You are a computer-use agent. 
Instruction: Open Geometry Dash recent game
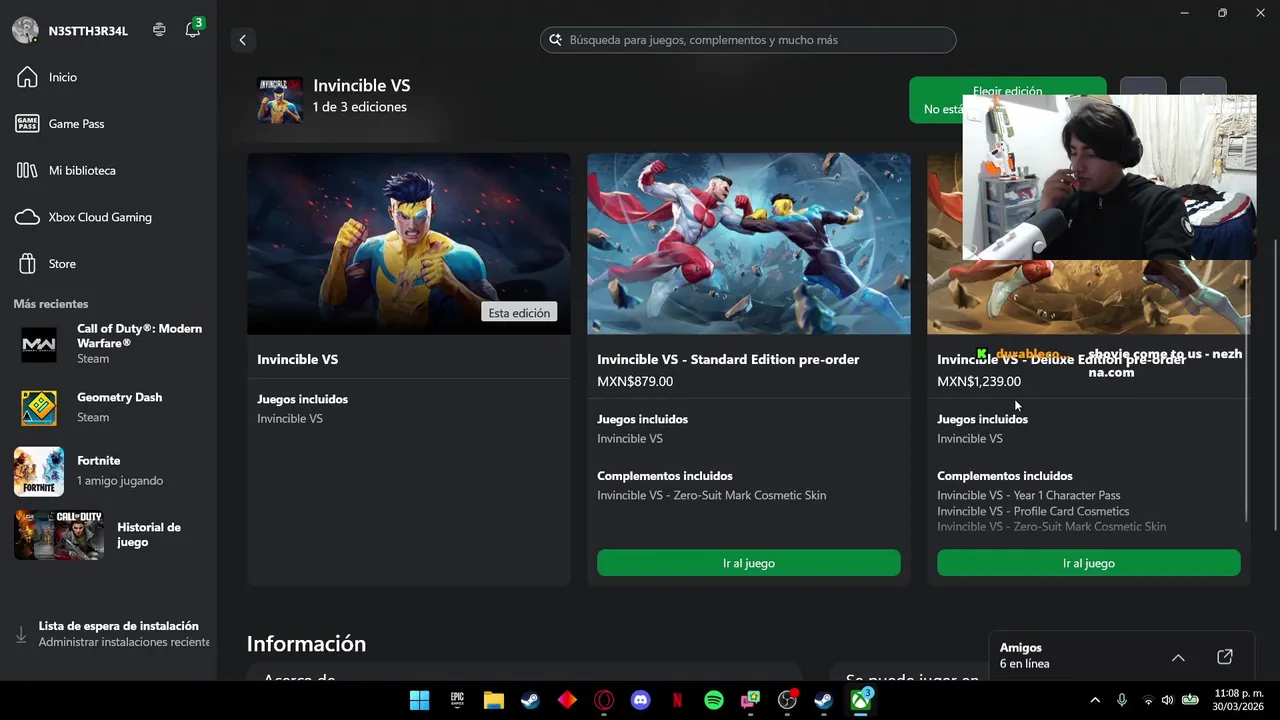pos(108,407)
